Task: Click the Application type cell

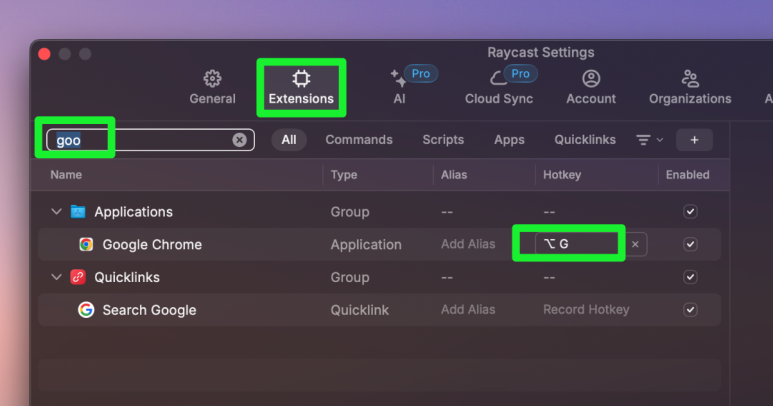Action: [366, 244]
